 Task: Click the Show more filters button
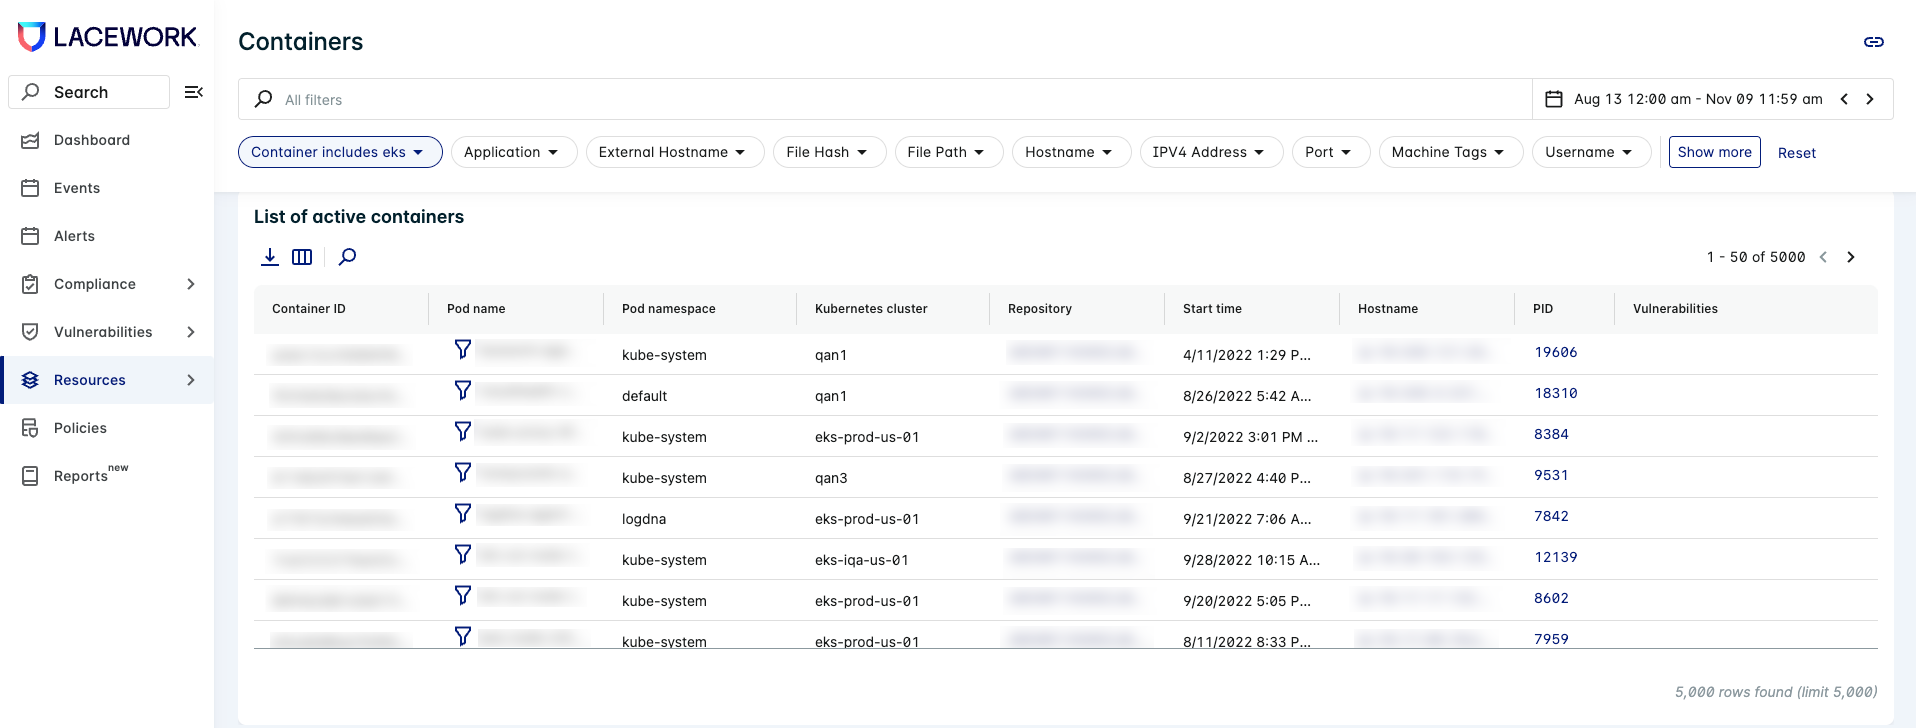coord(1714,152)
